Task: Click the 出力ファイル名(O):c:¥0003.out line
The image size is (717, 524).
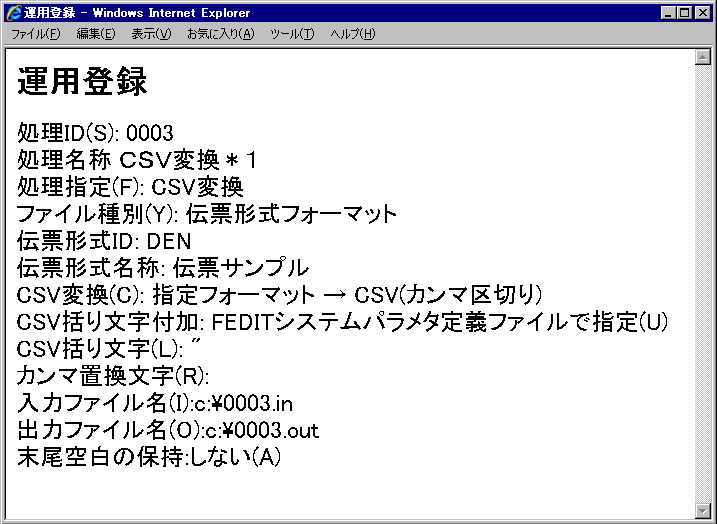Action: 168,430
